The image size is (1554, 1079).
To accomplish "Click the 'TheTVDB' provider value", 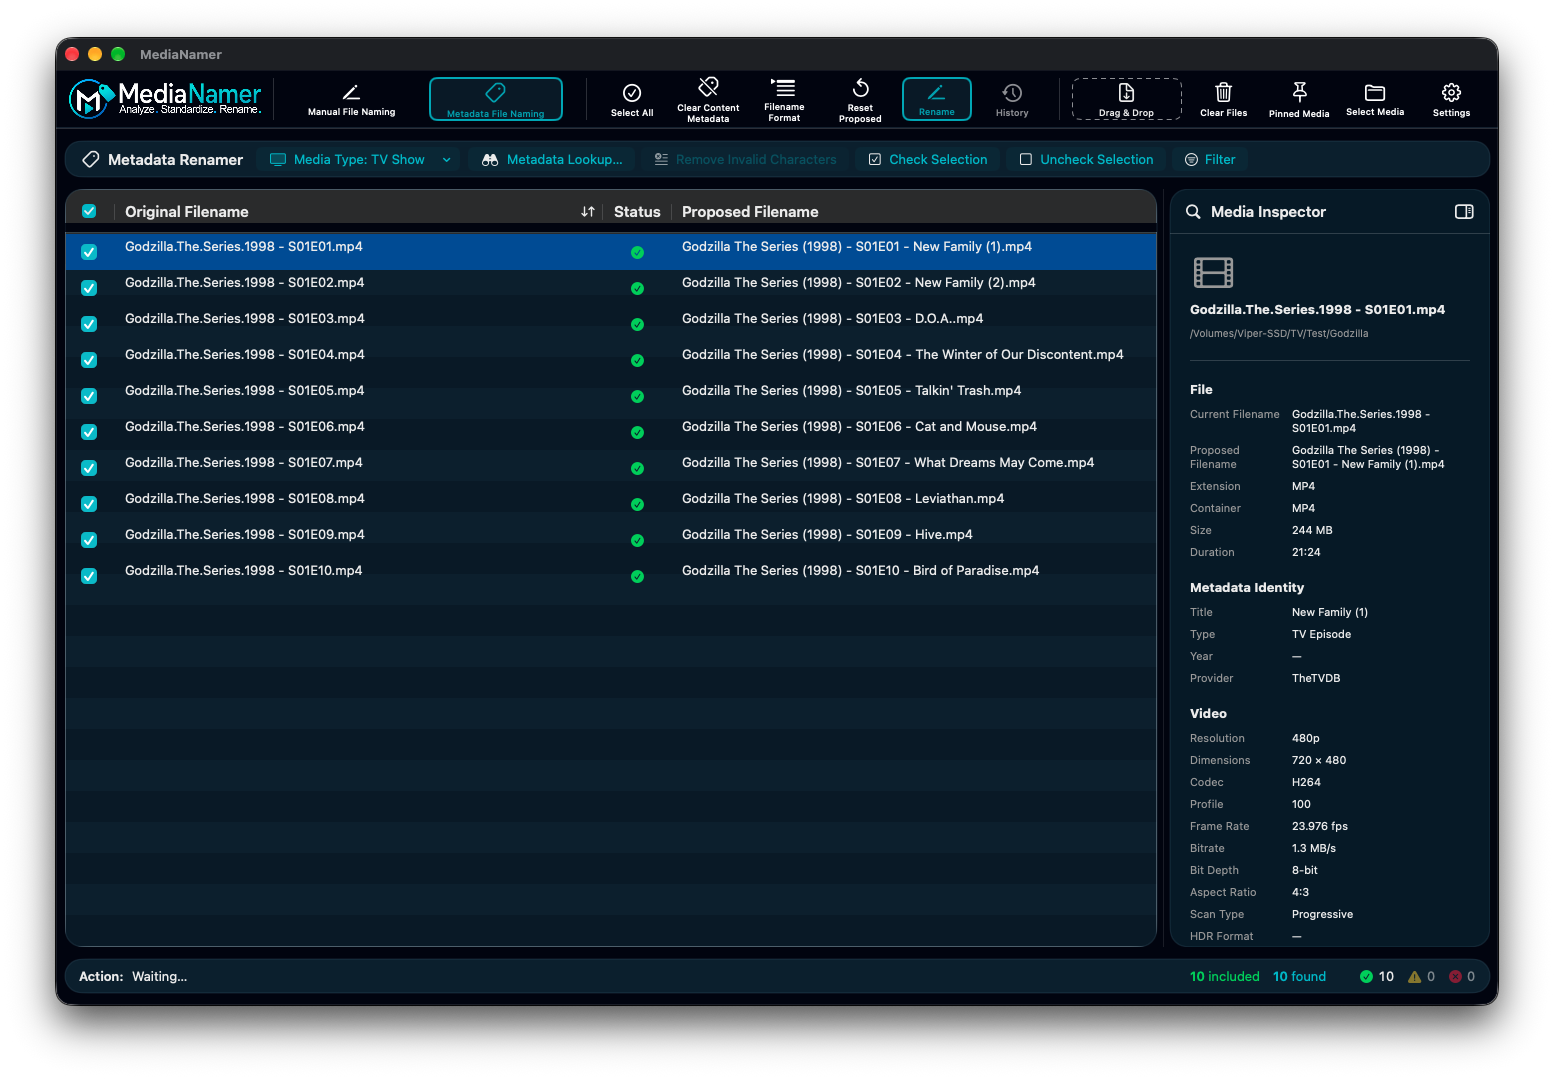I will pyautogui.click(x=1316, y=678).
